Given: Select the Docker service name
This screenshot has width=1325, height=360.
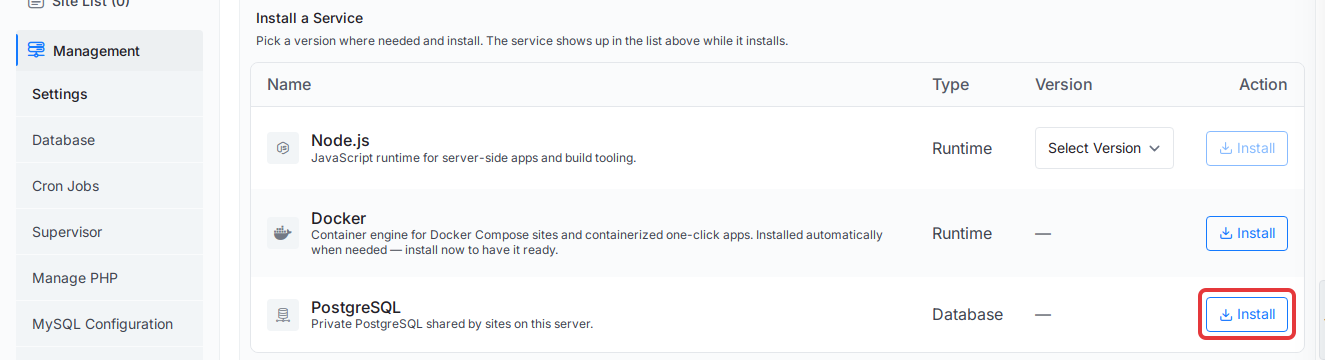Looking at the screenshot, I should (x=339, y=218).
